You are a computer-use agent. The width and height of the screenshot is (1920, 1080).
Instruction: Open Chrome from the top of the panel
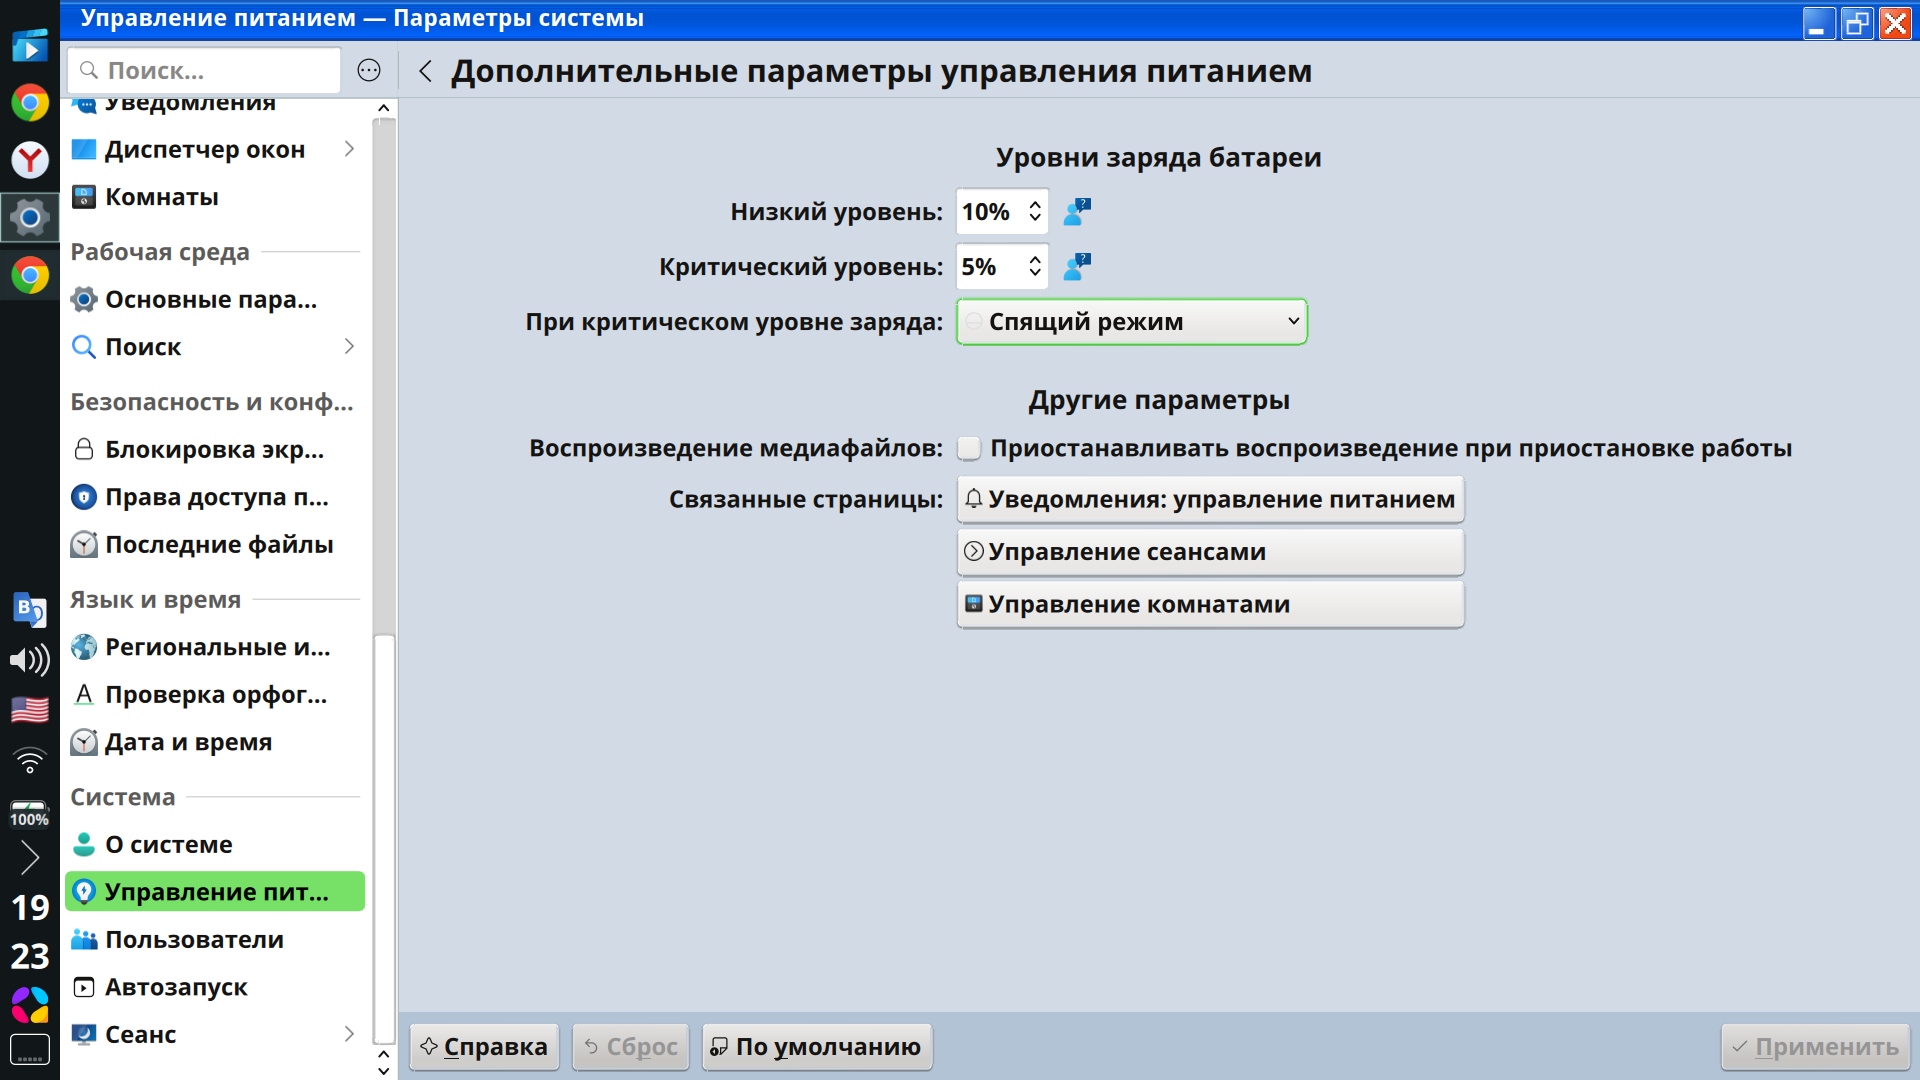30,103
